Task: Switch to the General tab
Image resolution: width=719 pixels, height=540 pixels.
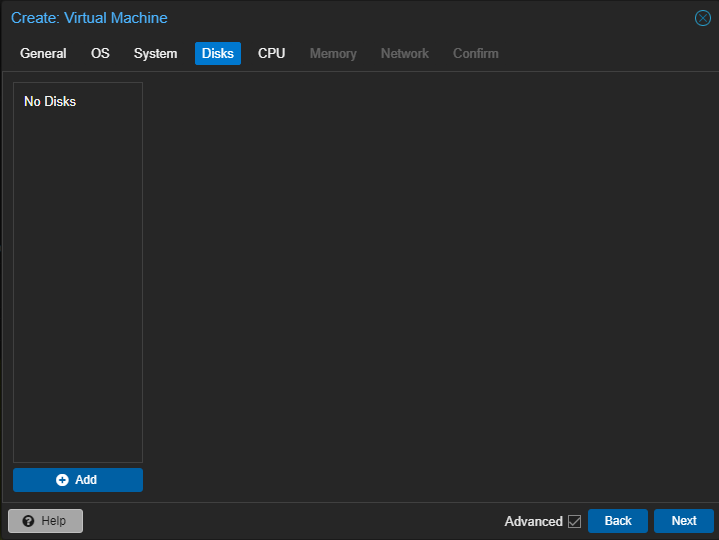Action: coord(43,53)
